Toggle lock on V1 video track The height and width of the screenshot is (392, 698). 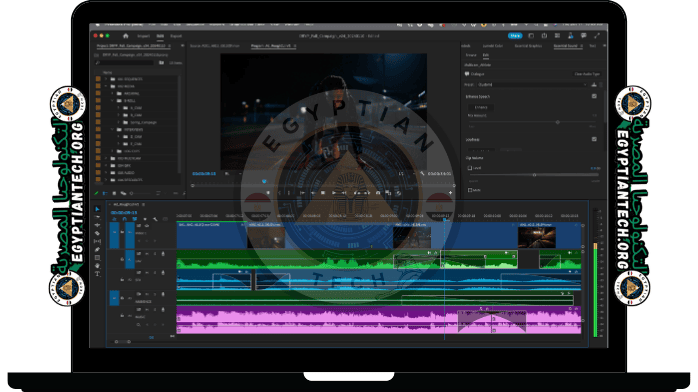tap(122, 232)
